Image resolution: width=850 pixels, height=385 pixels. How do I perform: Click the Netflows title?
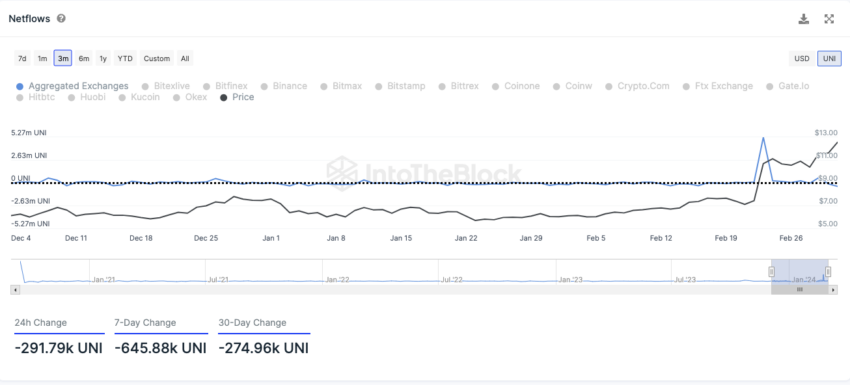29,18
